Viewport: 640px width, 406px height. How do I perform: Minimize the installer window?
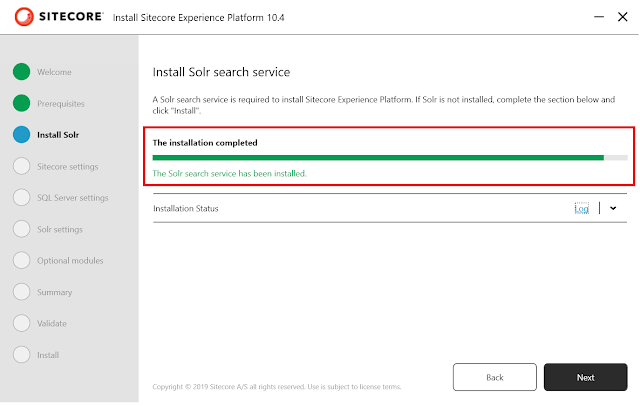click(x=599, y=17)
